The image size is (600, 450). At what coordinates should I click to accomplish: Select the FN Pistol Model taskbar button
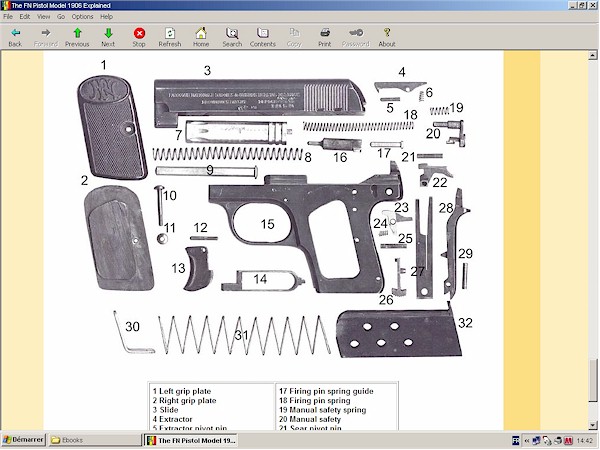[191, 440]
